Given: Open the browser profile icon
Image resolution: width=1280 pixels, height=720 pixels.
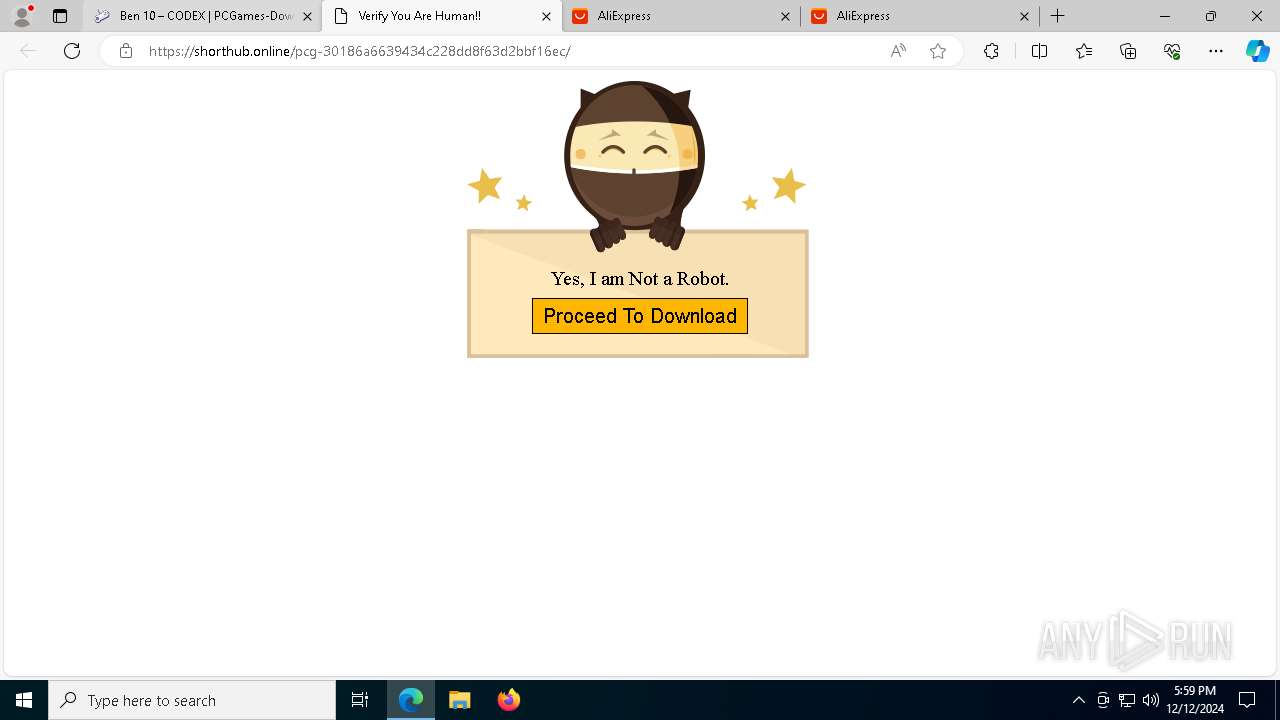Looking at the screenshot, I should coord(22,16).
